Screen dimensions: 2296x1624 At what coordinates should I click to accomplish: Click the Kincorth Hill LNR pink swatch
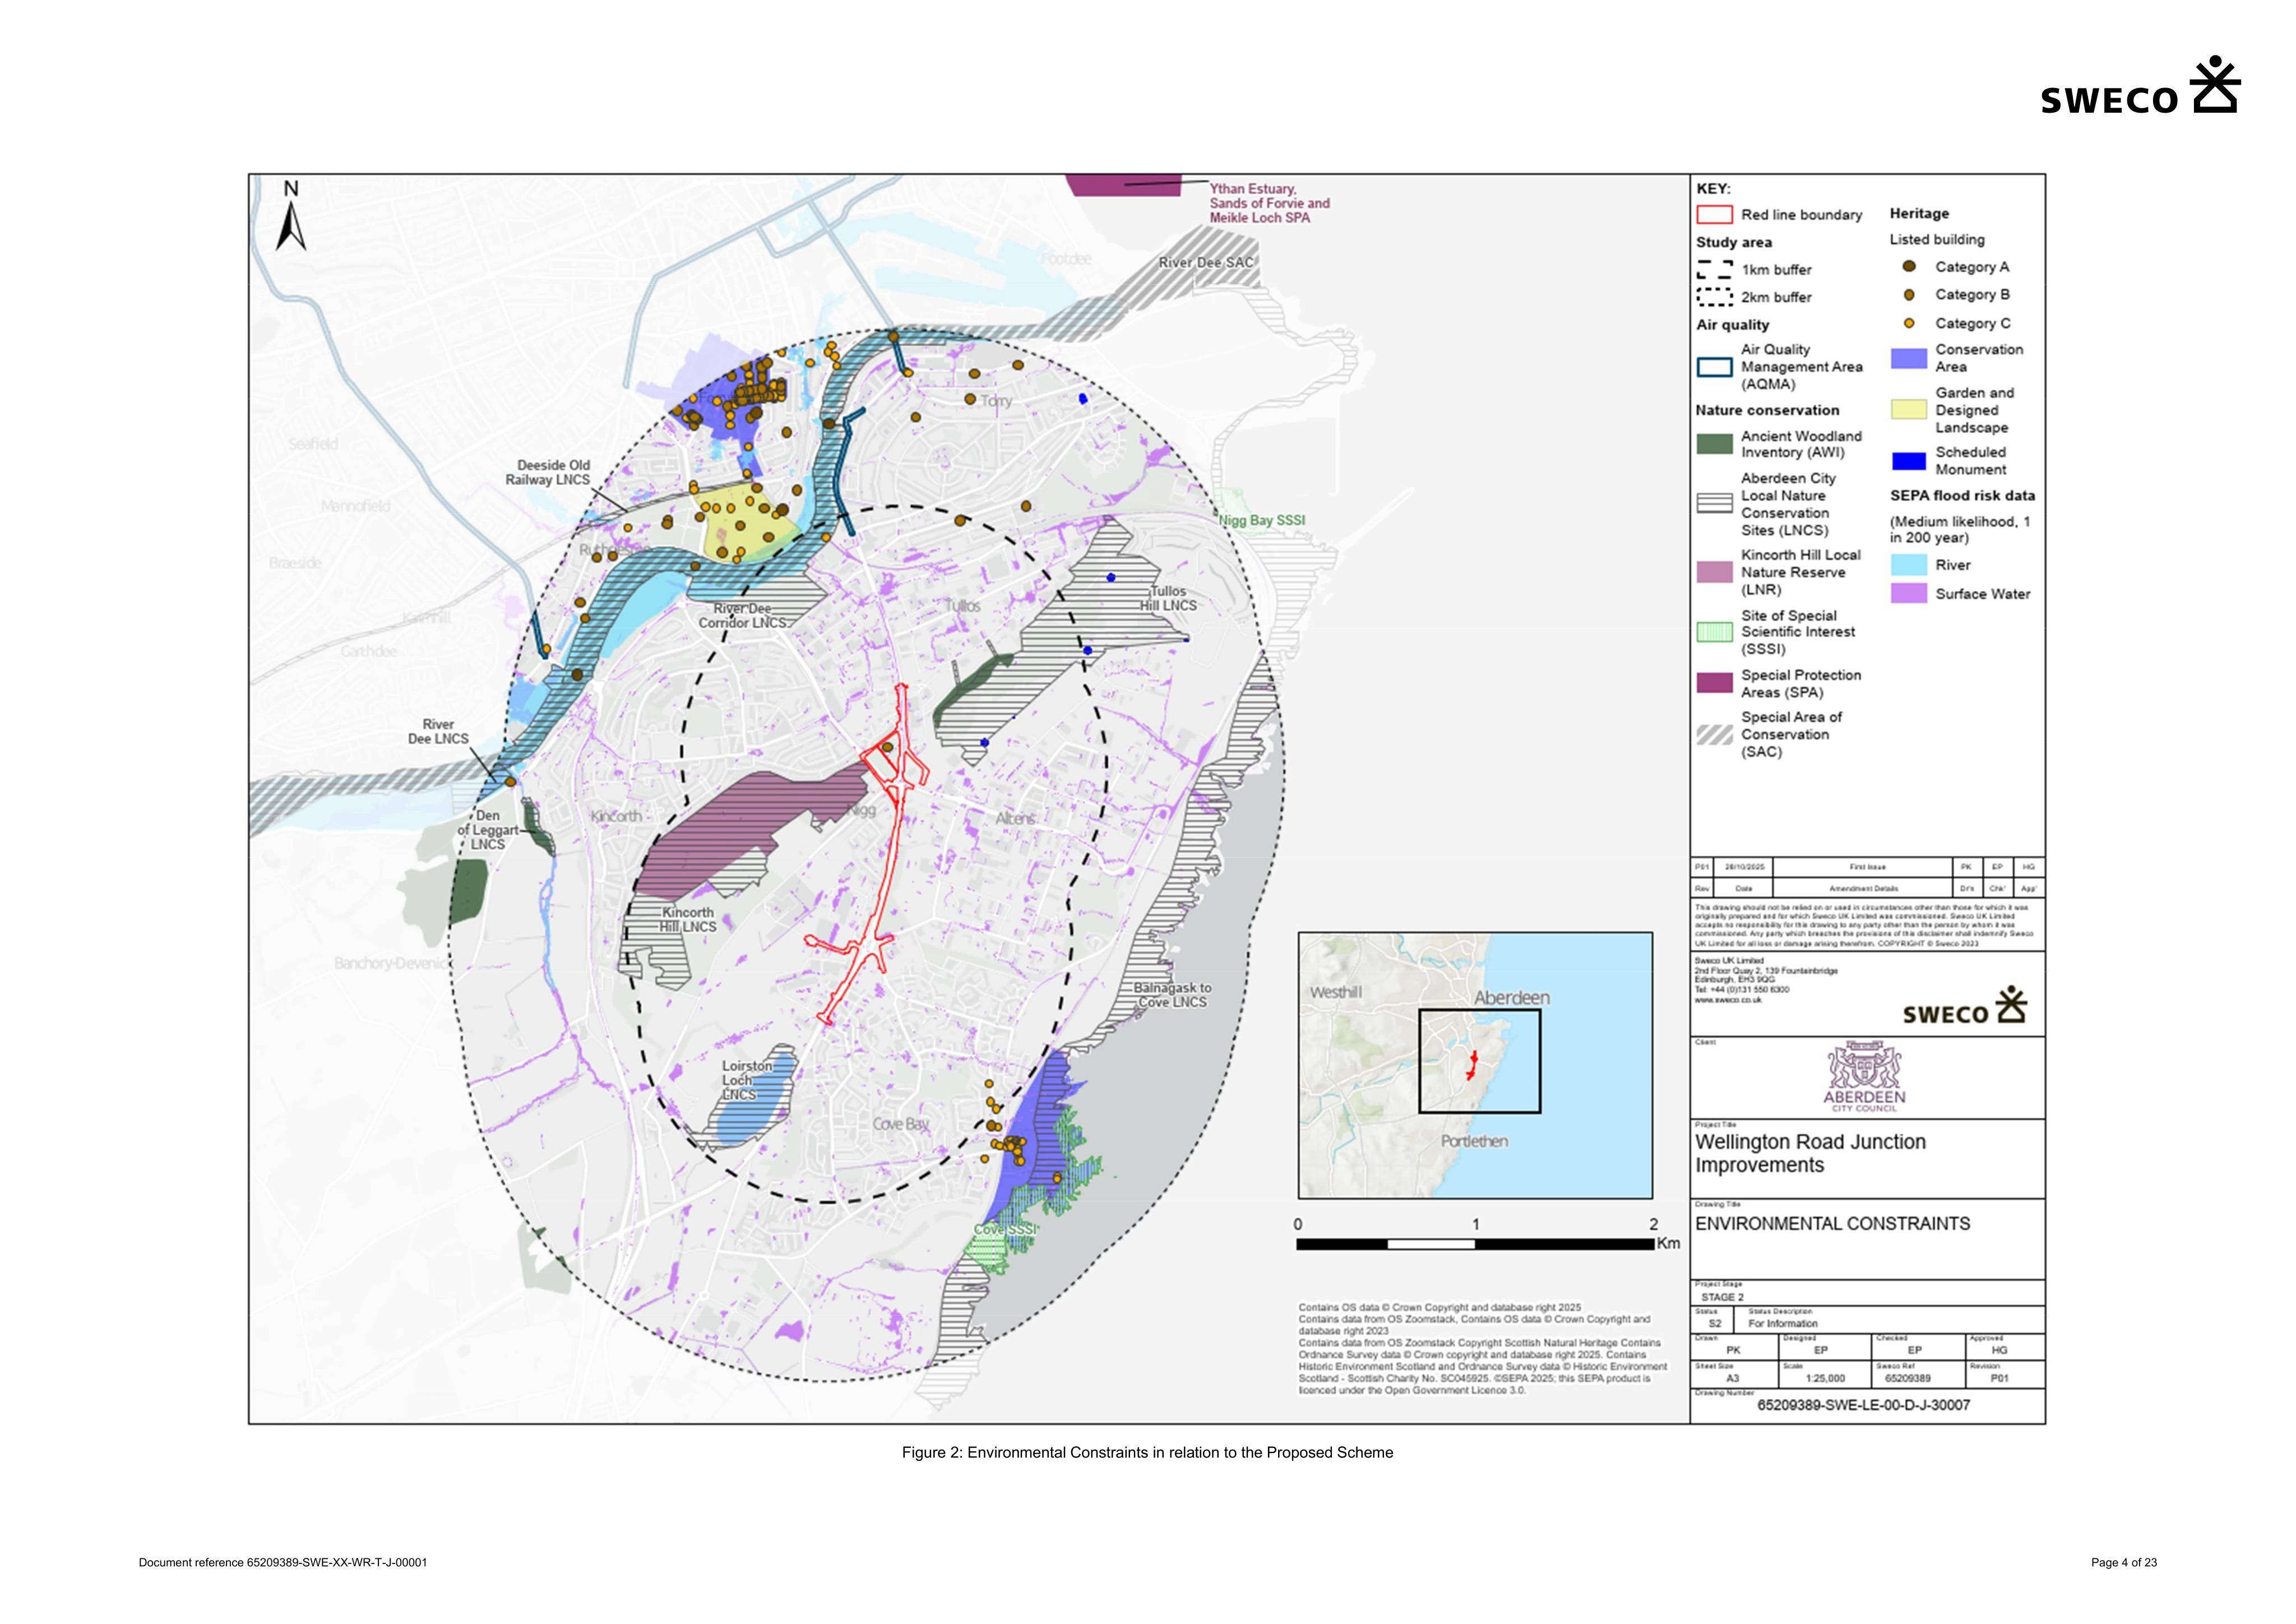[1714, 572]
